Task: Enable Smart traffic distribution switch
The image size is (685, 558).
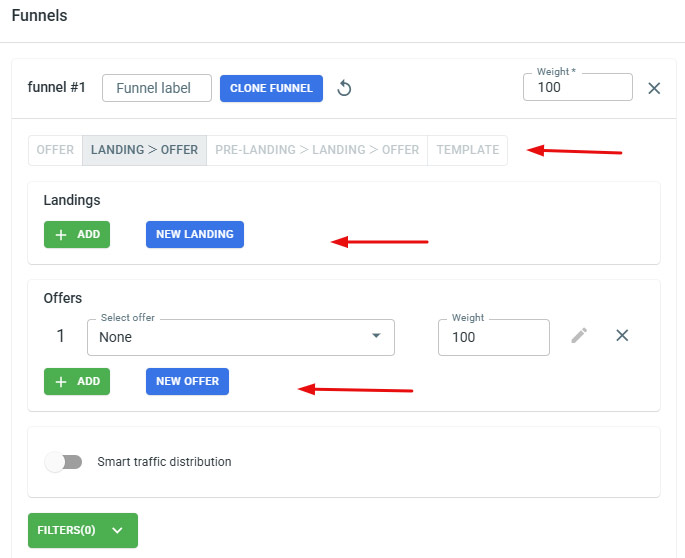Action: click(x=63, y=462)
